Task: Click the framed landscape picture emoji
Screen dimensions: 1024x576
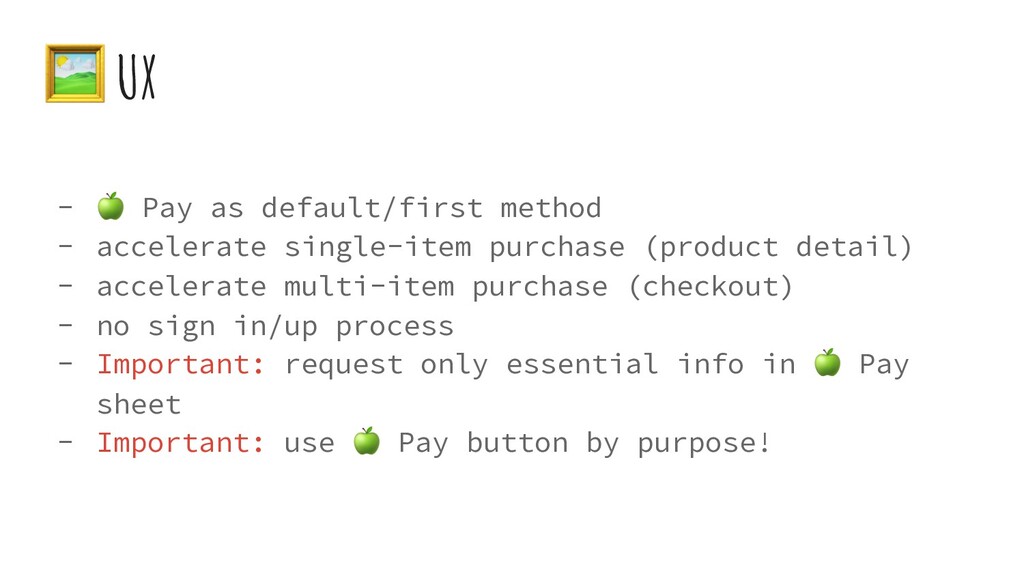Action: [75, 73]
